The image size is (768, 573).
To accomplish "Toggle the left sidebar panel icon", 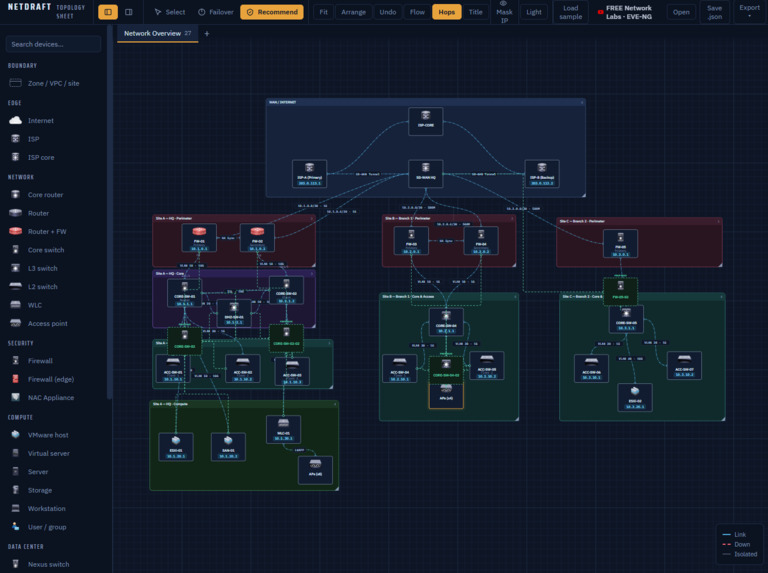I will 108,12.
